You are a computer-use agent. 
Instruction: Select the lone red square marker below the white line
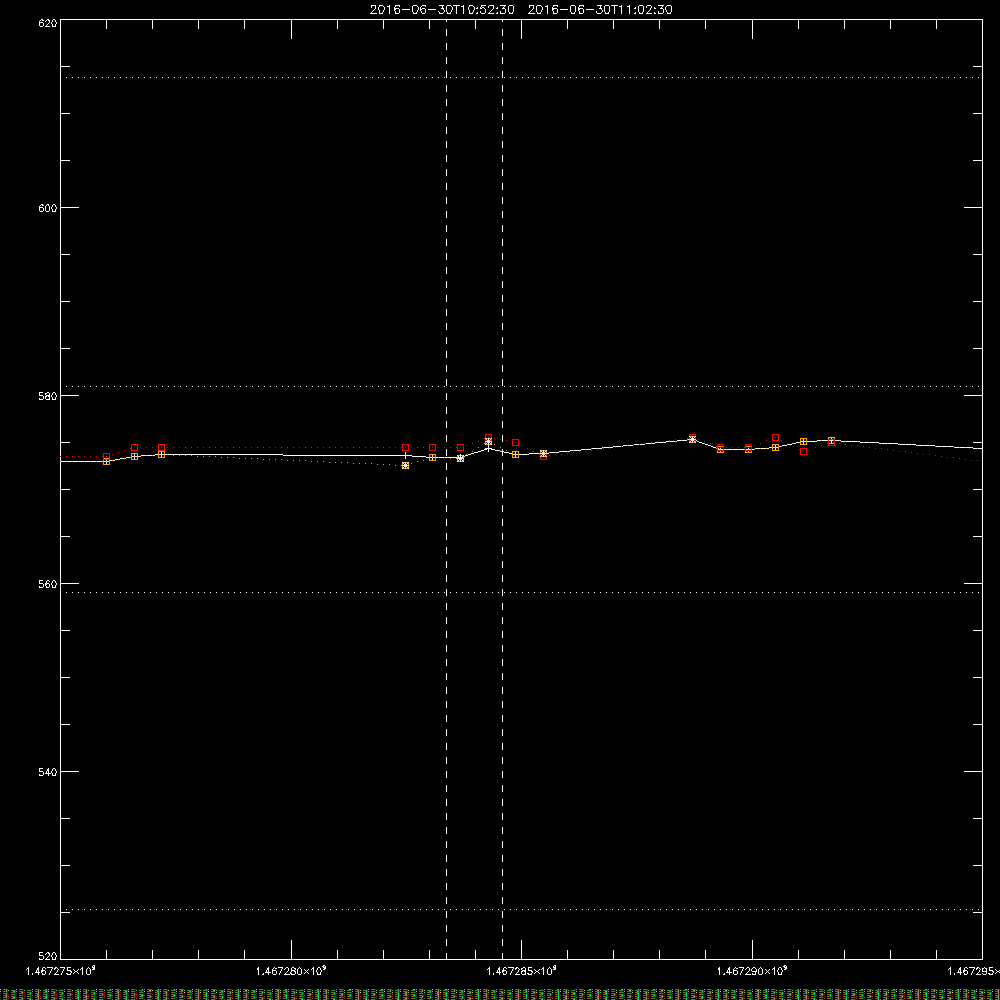pos(804,452)
